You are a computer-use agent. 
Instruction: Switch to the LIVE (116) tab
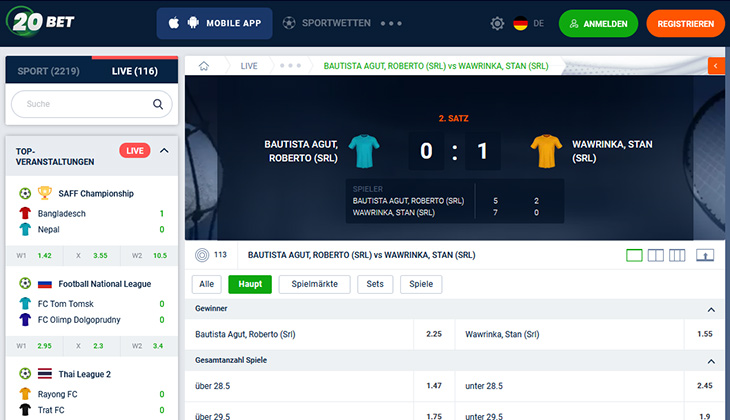point(135,71)
